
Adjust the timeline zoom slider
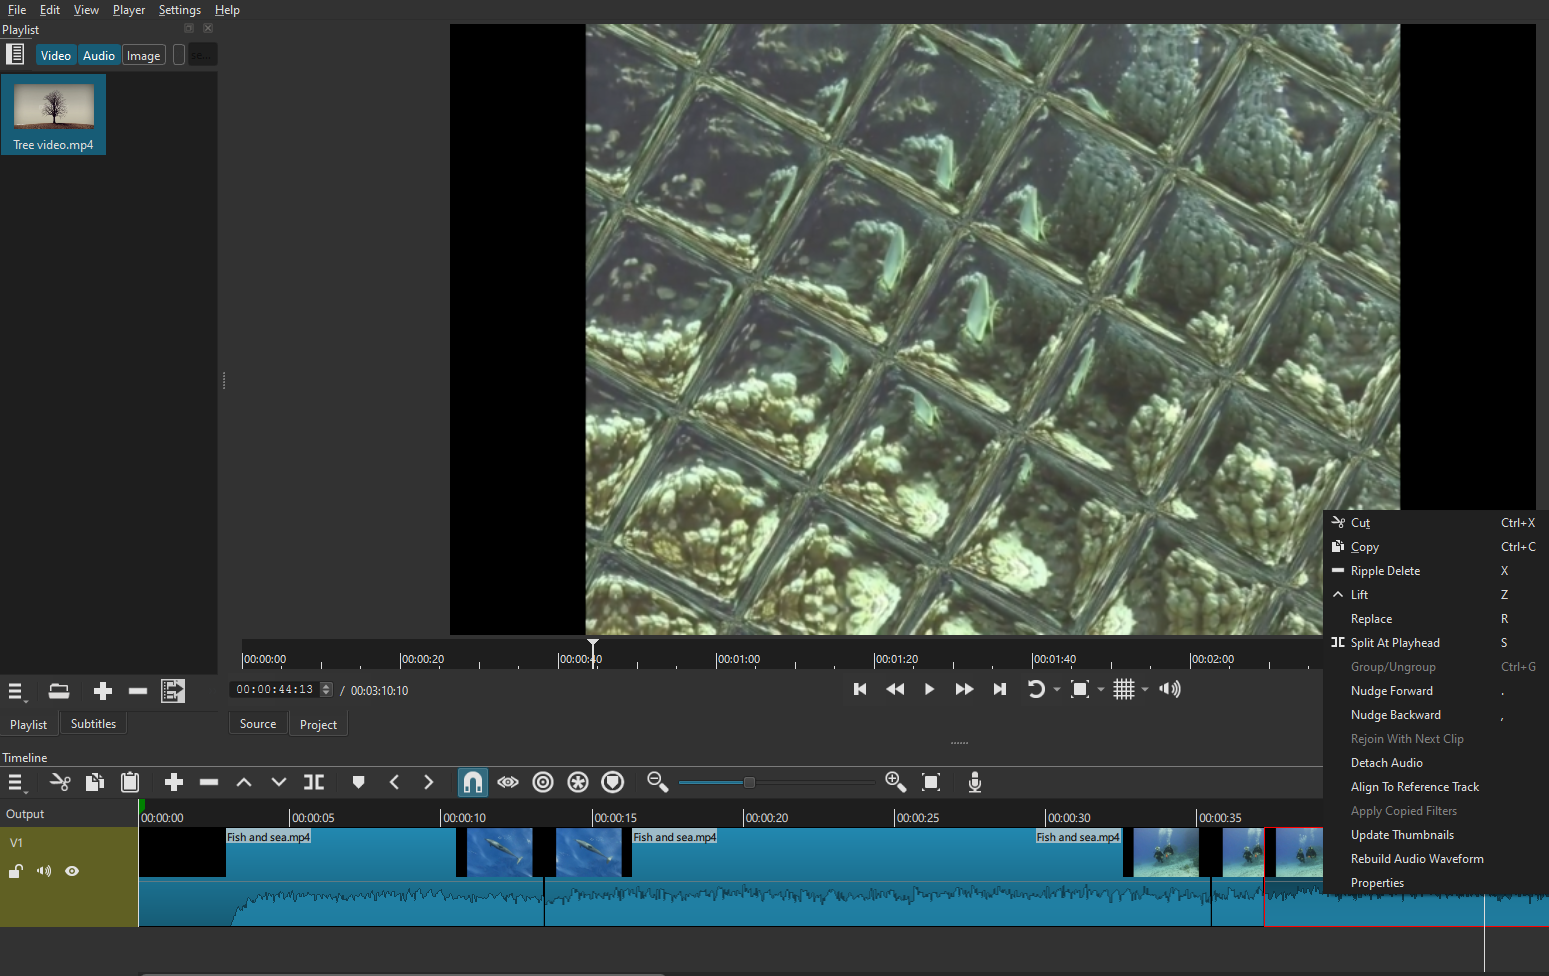[x=749, y=782]
